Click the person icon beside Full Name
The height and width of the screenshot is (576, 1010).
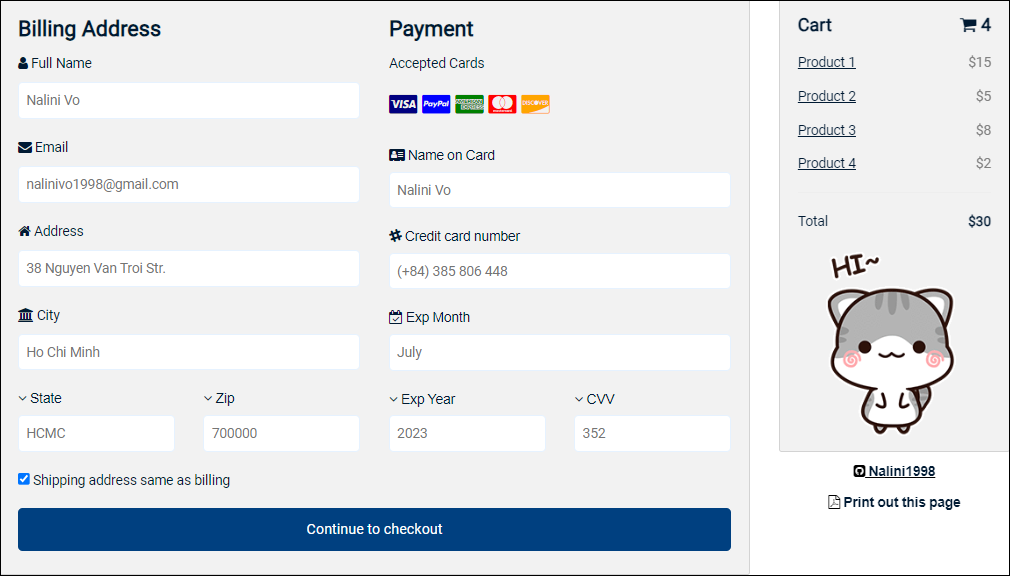22,62
